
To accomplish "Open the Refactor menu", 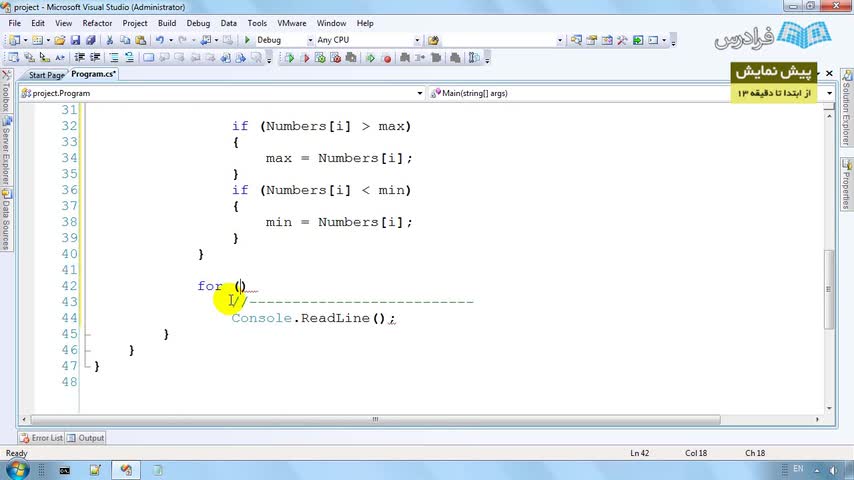I will coord(97,23).
